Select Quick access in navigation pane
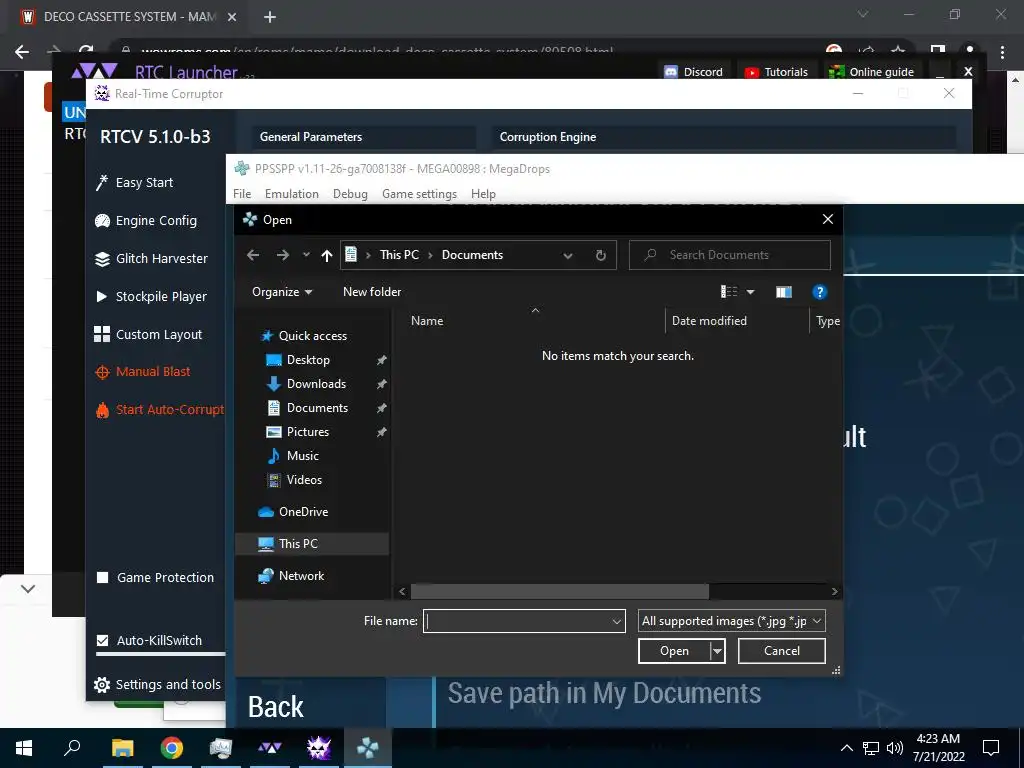Image resolution: width=1024 pixels, height=768 pixels. point(313,336)
